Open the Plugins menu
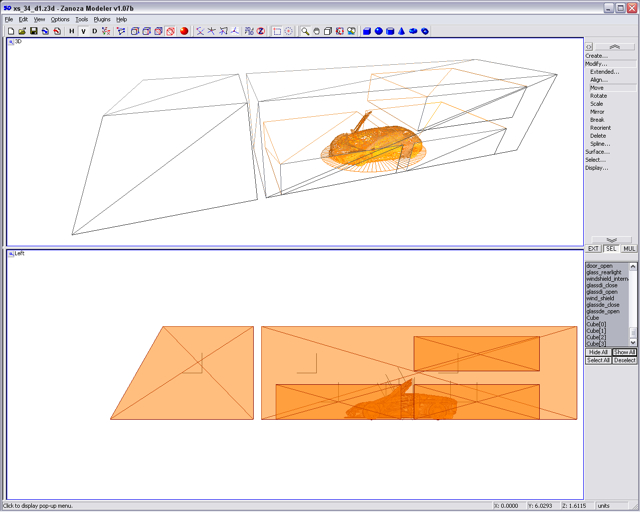The height and width of the screenshot is (512, 640). coord(102,19)
